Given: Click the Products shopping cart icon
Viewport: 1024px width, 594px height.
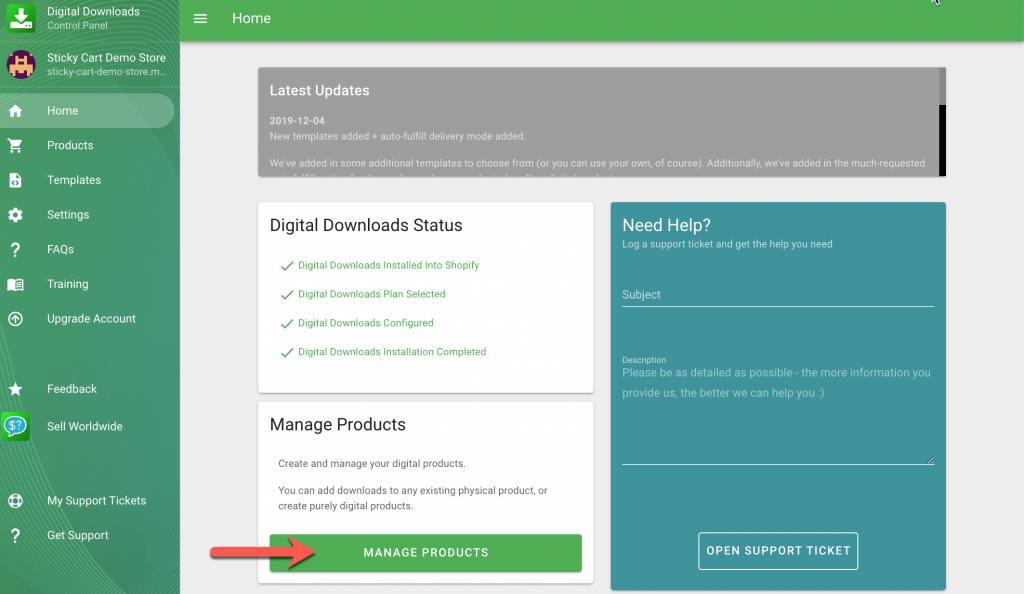Looking at the screenshot, I should pos(15,146).
